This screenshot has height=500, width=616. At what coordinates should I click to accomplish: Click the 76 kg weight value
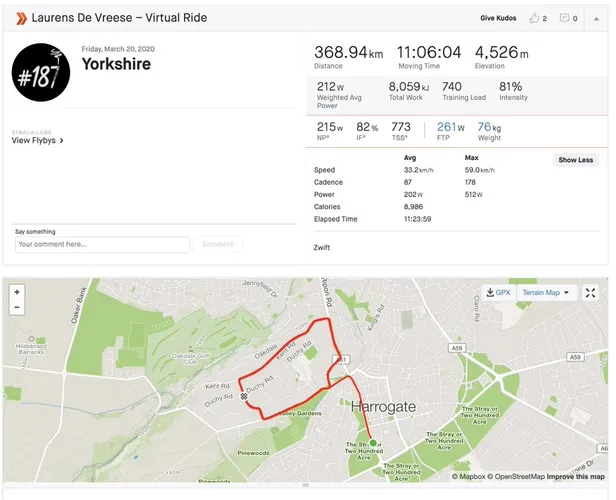point(489,127)
